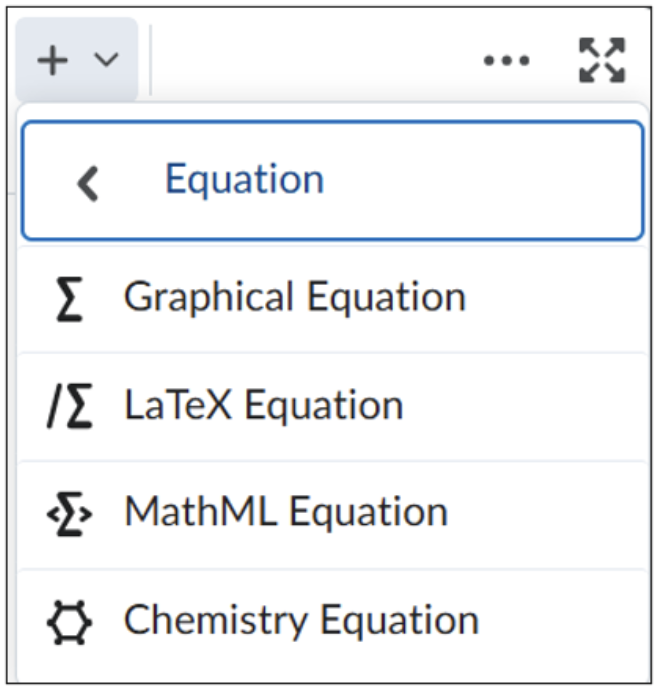
Task: Click the word "Graphical" in the first entry
Action: coord(209,297)
